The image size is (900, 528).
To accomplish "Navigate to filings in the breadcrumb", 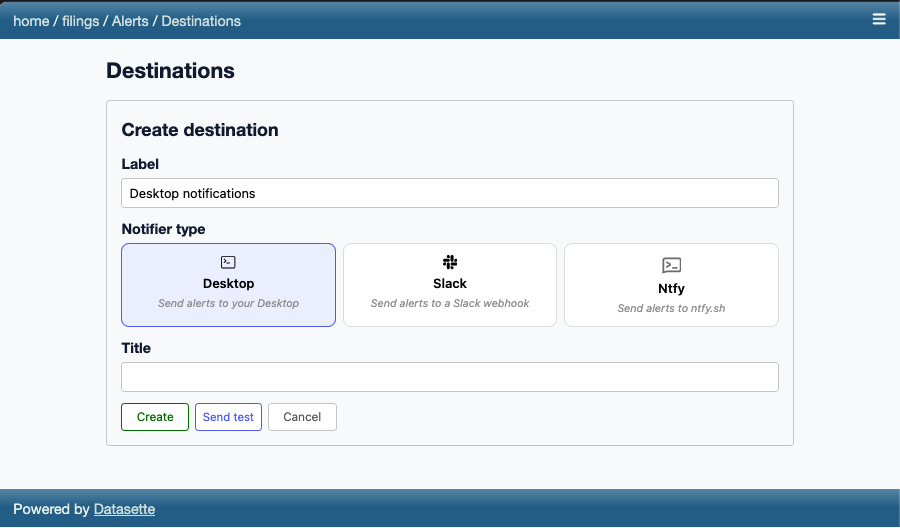I will (x=80, y=20).
